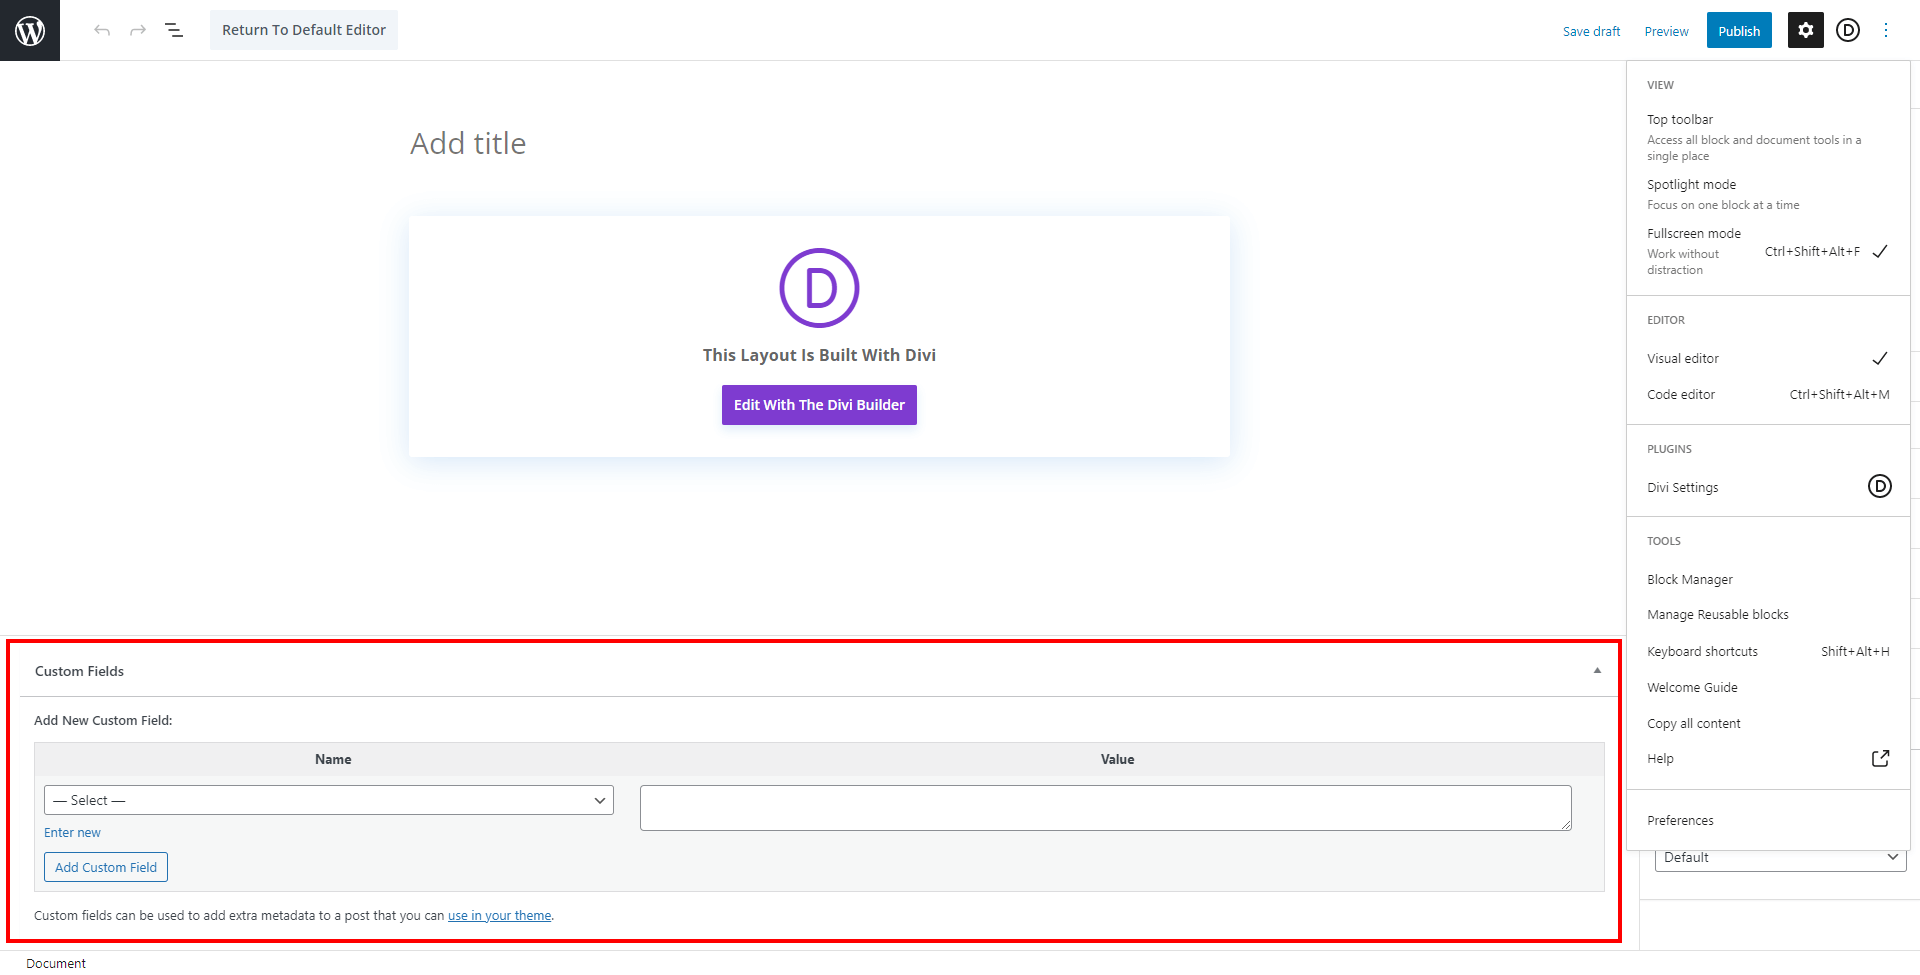Open Divi icon in top toolbar
This screenshot has height=975, width=1920.
tap(1848, 30)
